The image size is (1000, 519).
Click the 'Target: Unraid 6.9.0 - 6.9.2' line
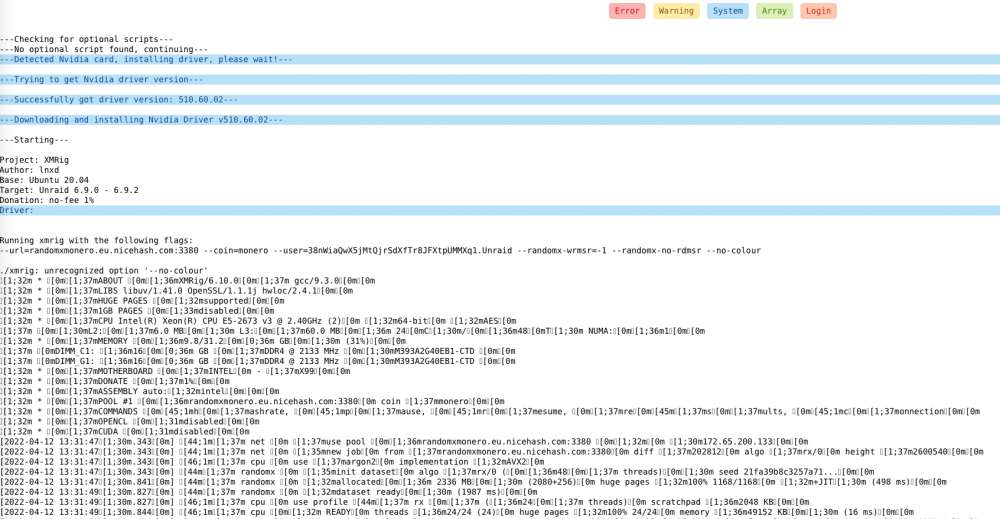click(x=70, y=190)
